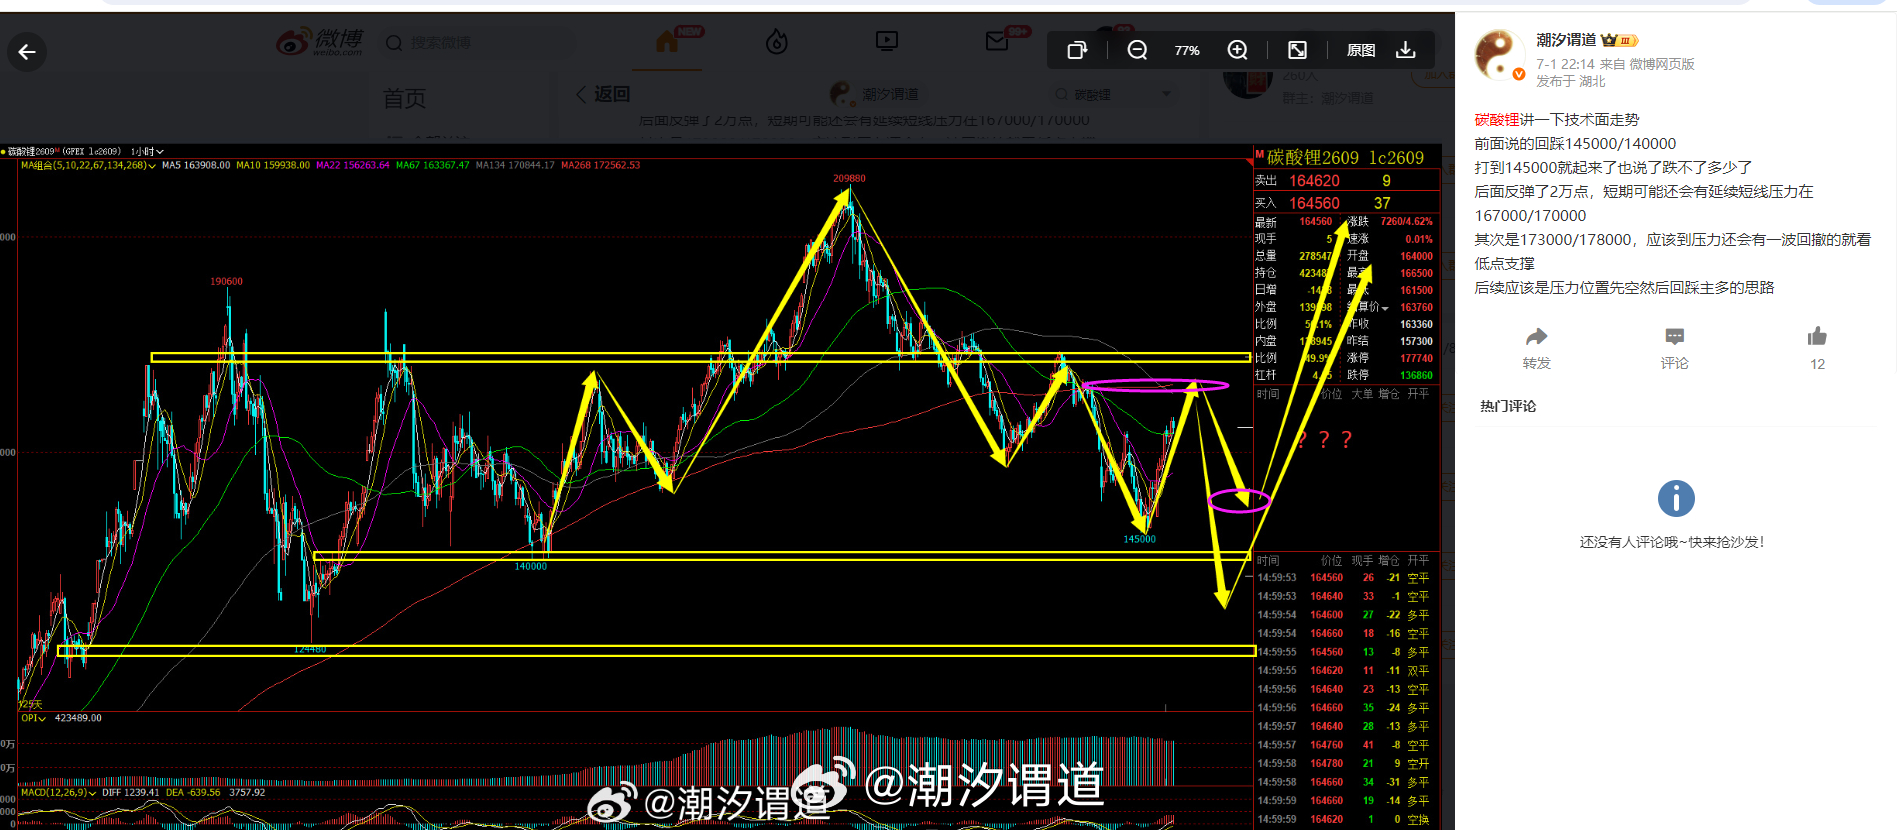Image resolution: width=1897 pixels, height=830 pixels.
Task: Download the image with the download icon
Action: pyautogui.click(x=1405, y=50)
